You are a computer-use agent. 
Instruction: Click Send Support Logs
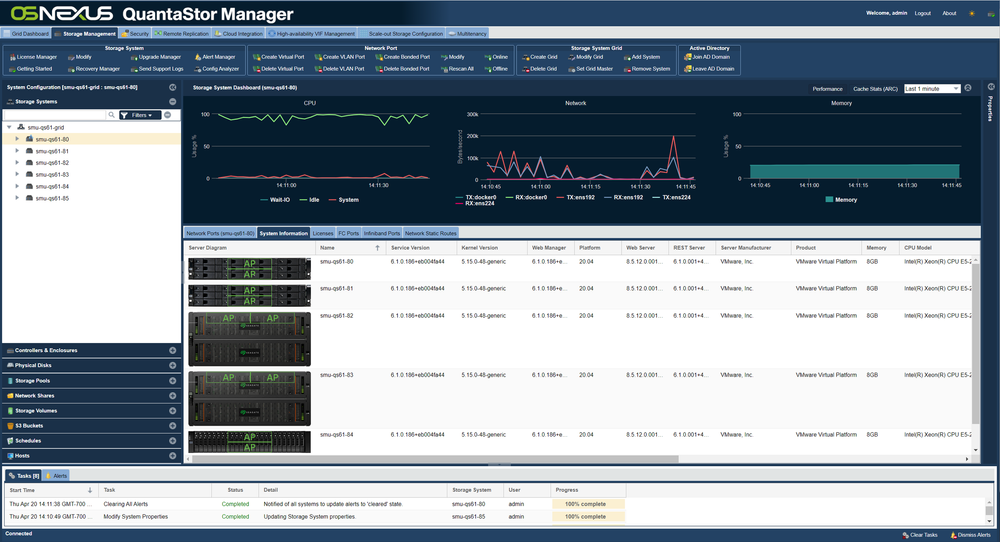coord(157,69)
